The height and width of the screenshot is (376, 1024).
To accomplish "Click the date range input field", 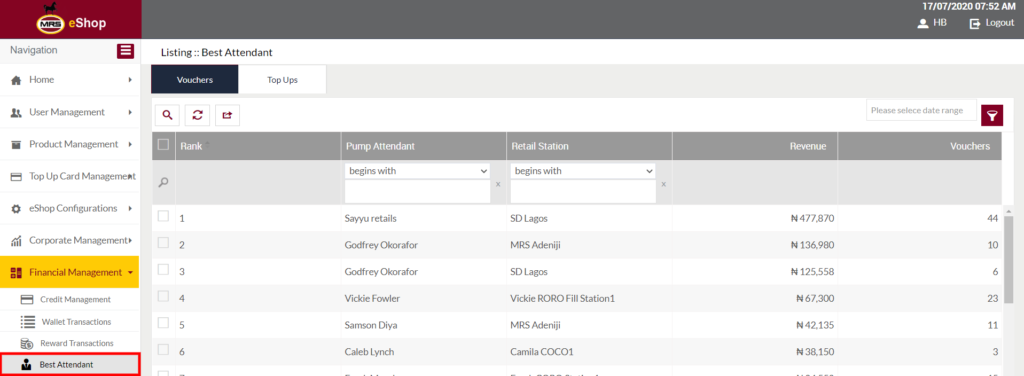I will click(x=921, y=110).
